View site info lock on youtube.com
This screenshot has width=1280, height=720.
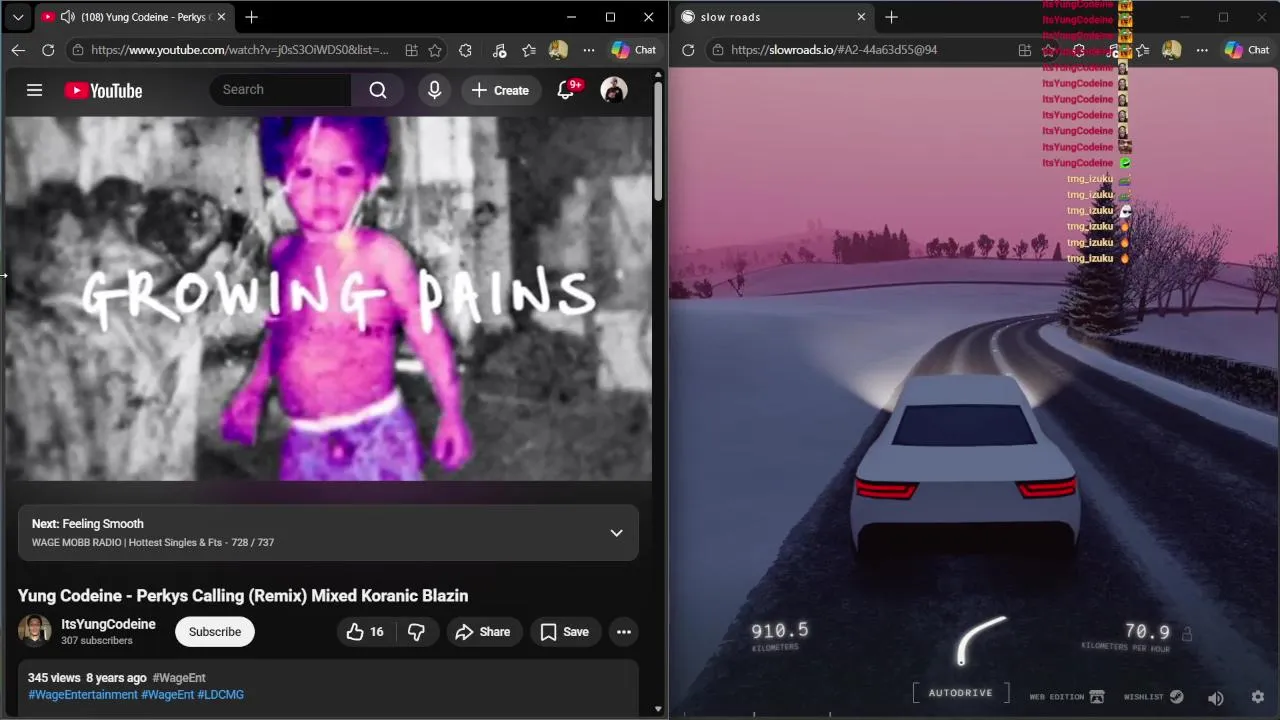[78, 50]
